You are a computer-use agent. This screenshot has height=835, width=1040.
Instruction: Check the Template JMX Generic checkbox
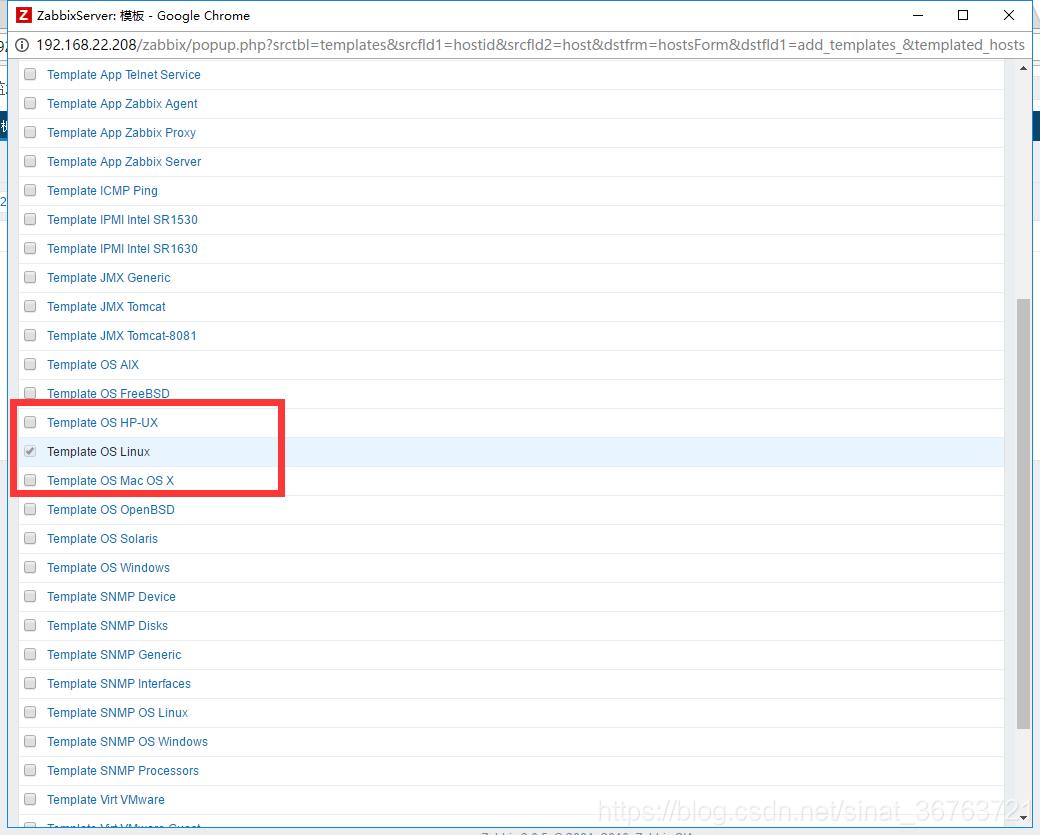[x=30, y=277]
